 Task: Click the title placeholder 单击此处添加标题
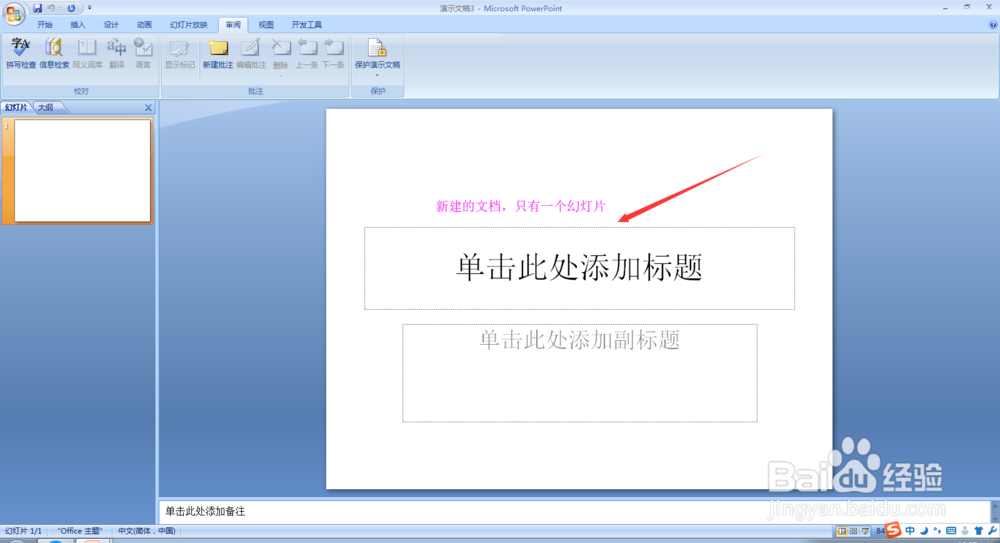coord(579,268)
